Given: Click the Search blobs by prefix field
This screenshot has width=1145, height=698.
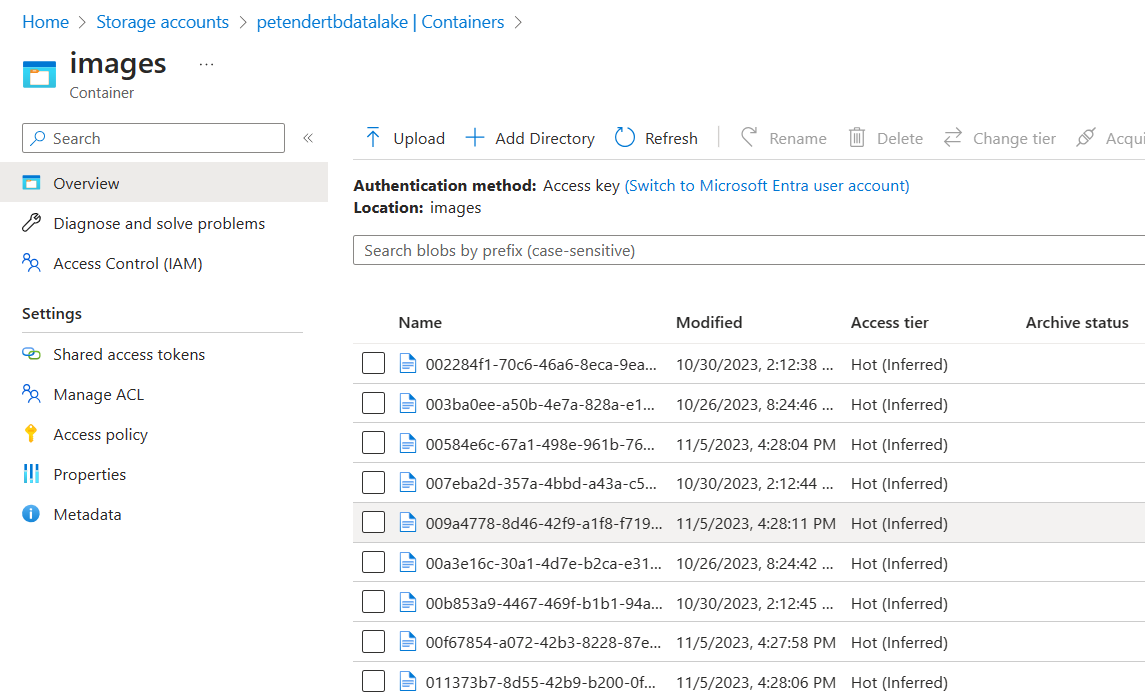Looking at the screenshot, I should point(749,250).
